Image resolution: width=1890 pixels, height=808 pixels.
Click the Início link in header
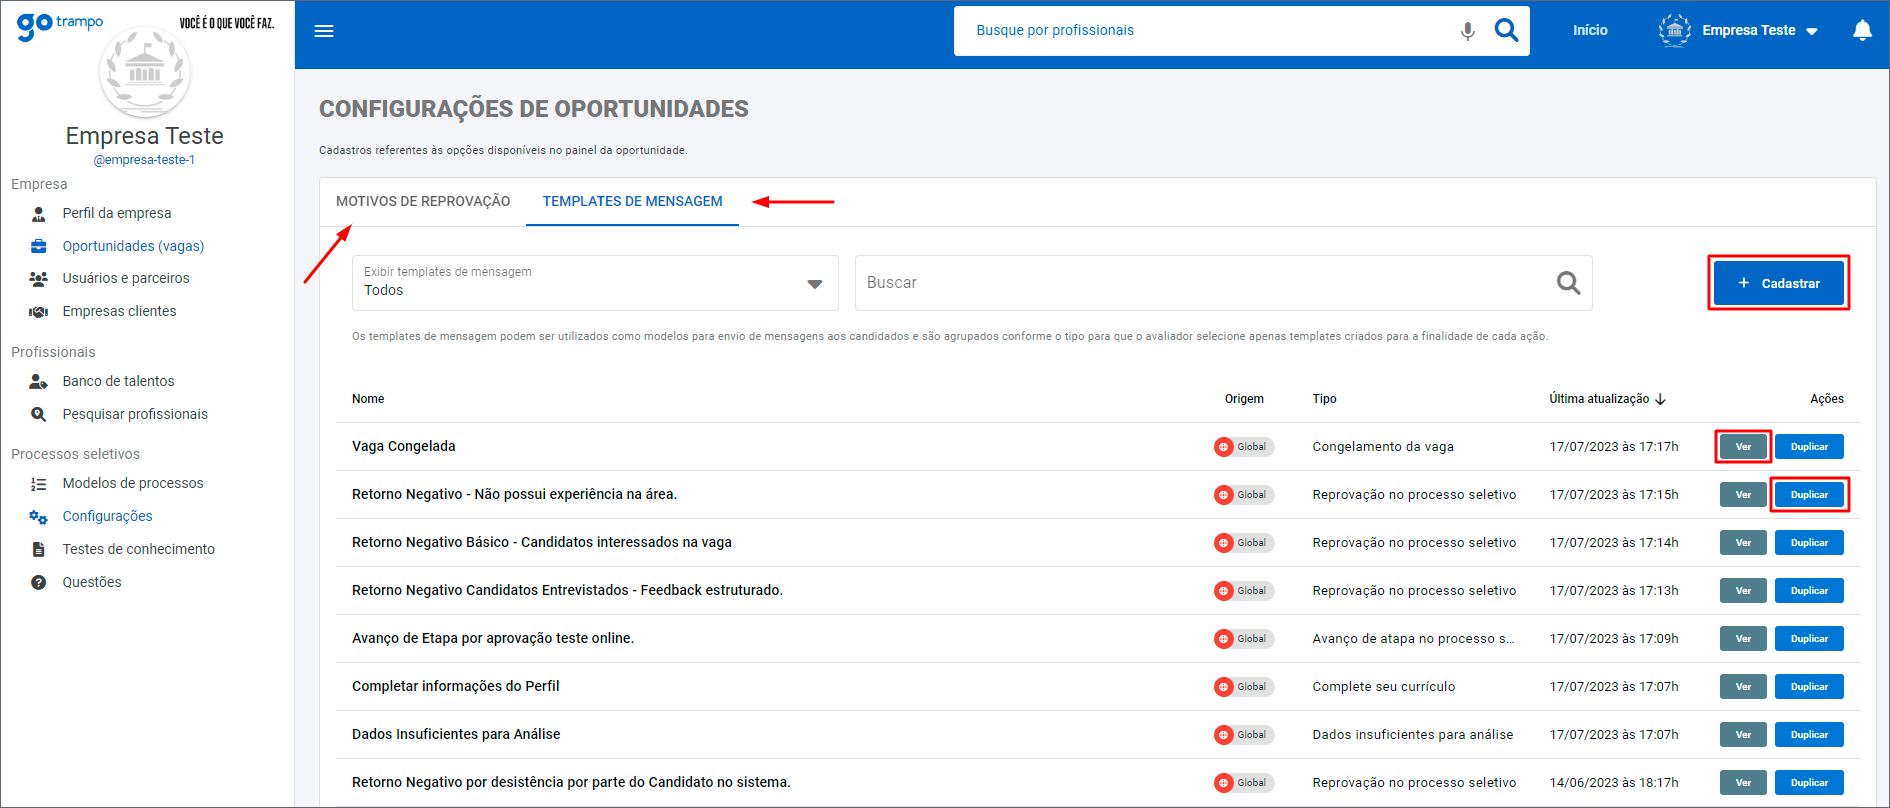click(x=1589, y=31)
